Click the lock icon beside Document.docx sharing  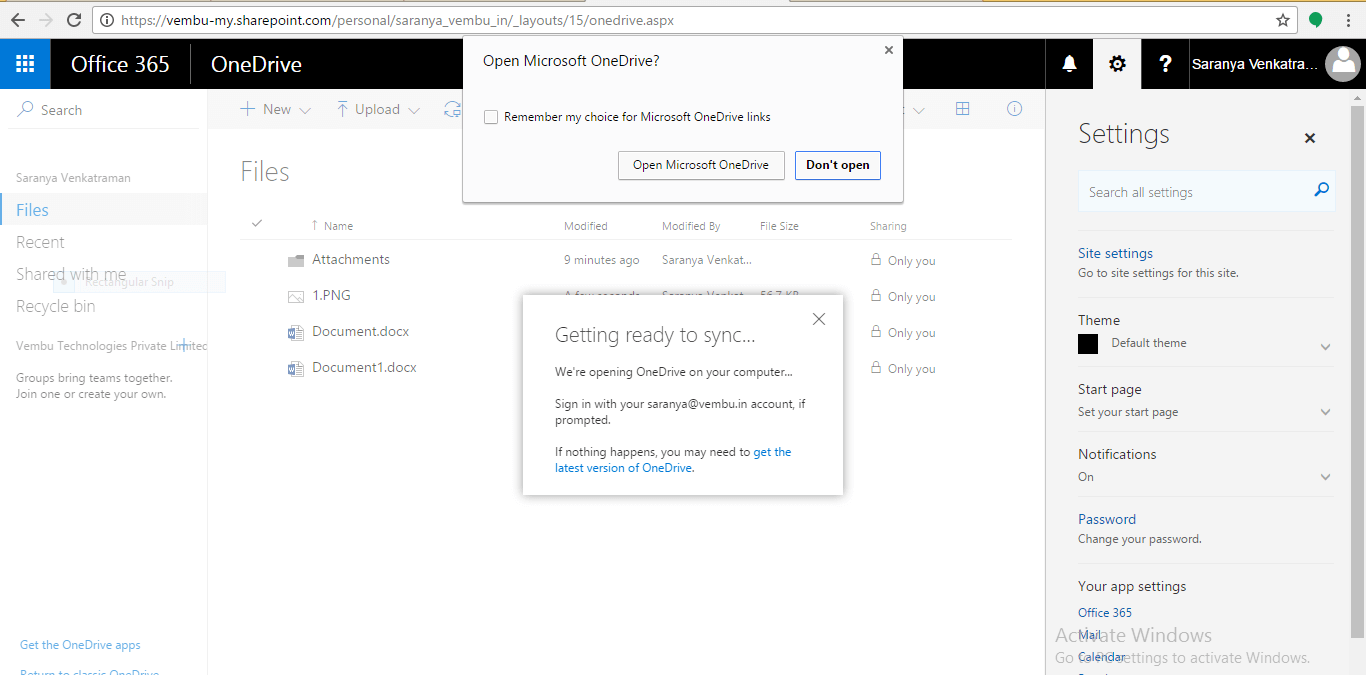[876, 332]
